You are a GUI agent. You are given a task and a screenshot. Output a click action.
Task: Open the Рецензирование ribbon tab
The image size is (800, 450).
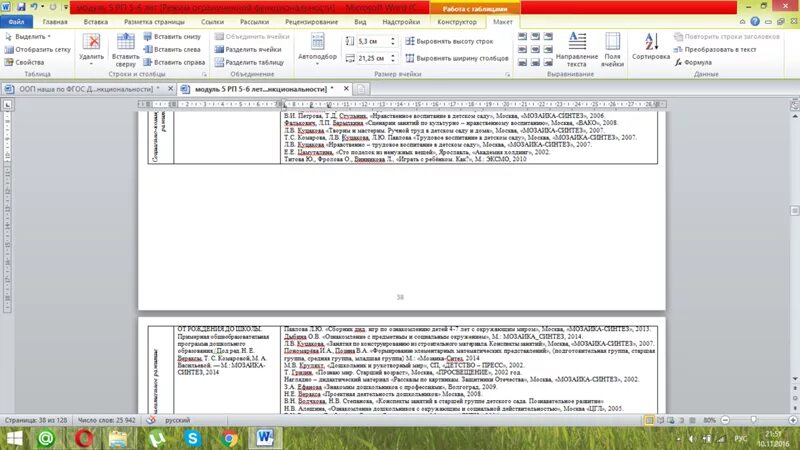pos(311,22)
